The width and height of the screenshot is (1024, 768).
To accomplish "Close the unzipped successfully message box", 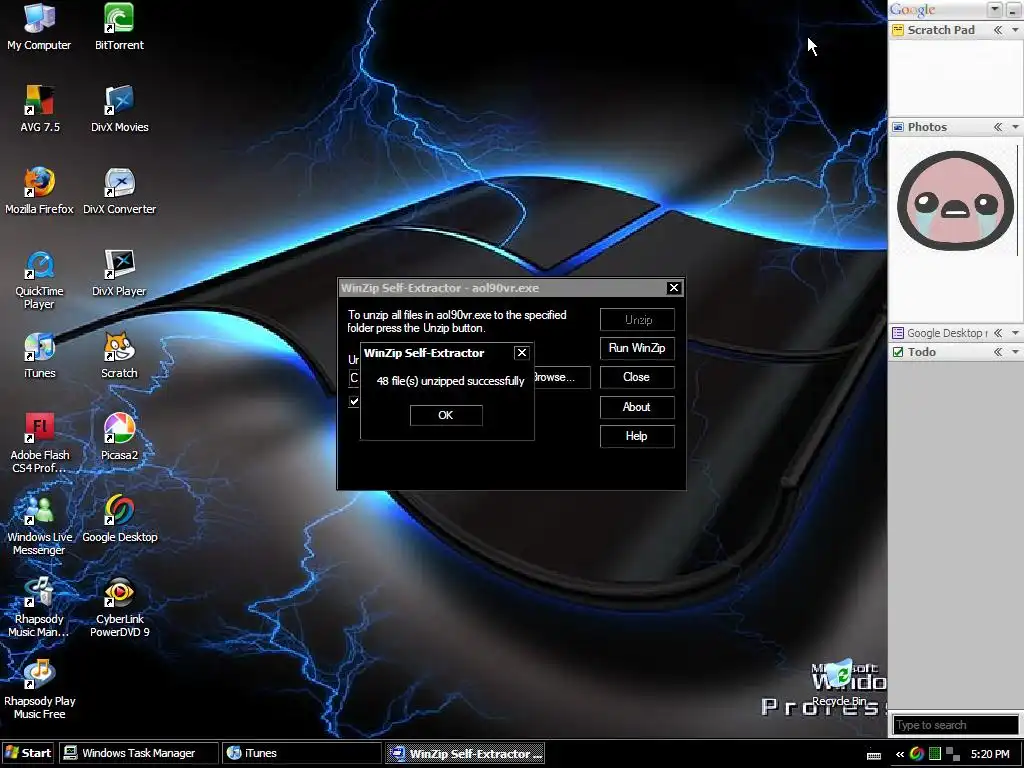I will 521,353.
